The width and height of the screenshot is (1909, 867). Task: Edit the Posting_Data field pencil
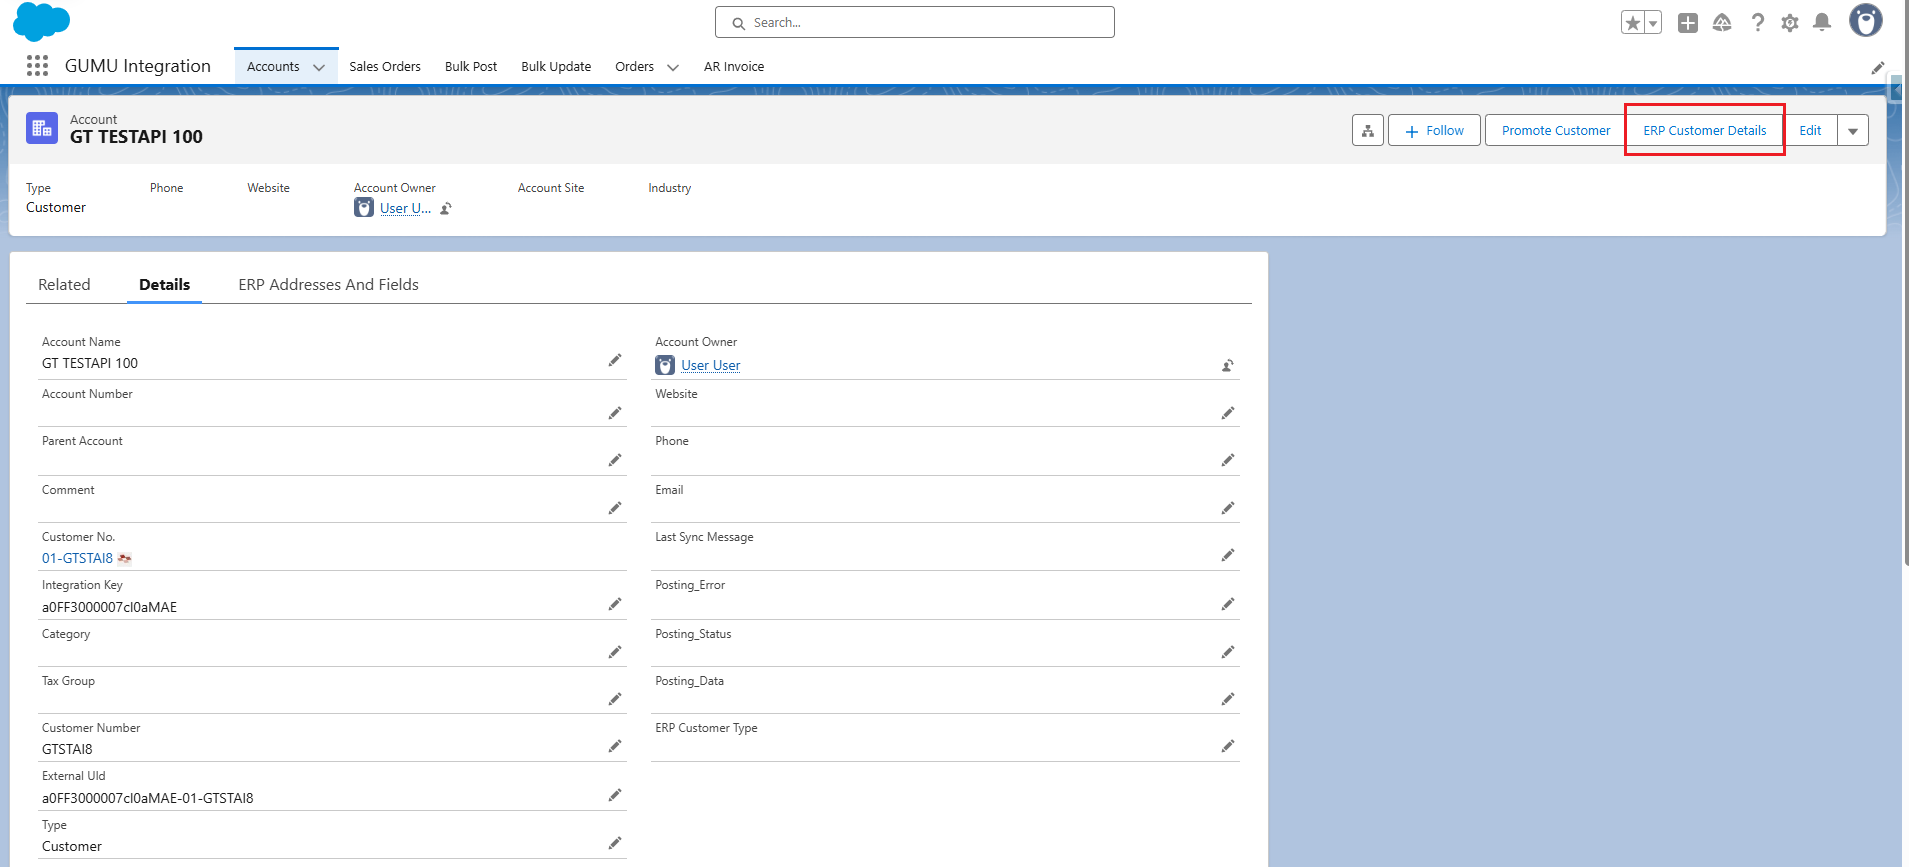(1228, 699)
